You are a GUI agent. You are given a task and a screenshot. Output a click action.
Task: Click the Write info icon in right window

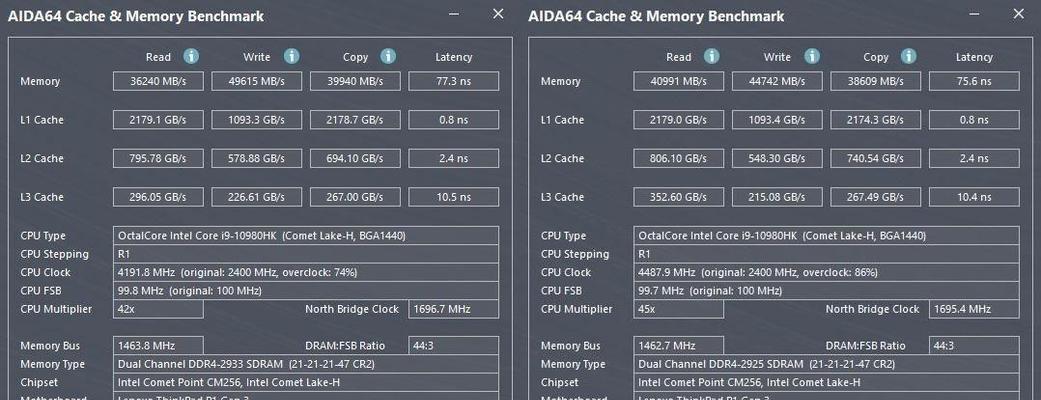click(x=812, y=56)
